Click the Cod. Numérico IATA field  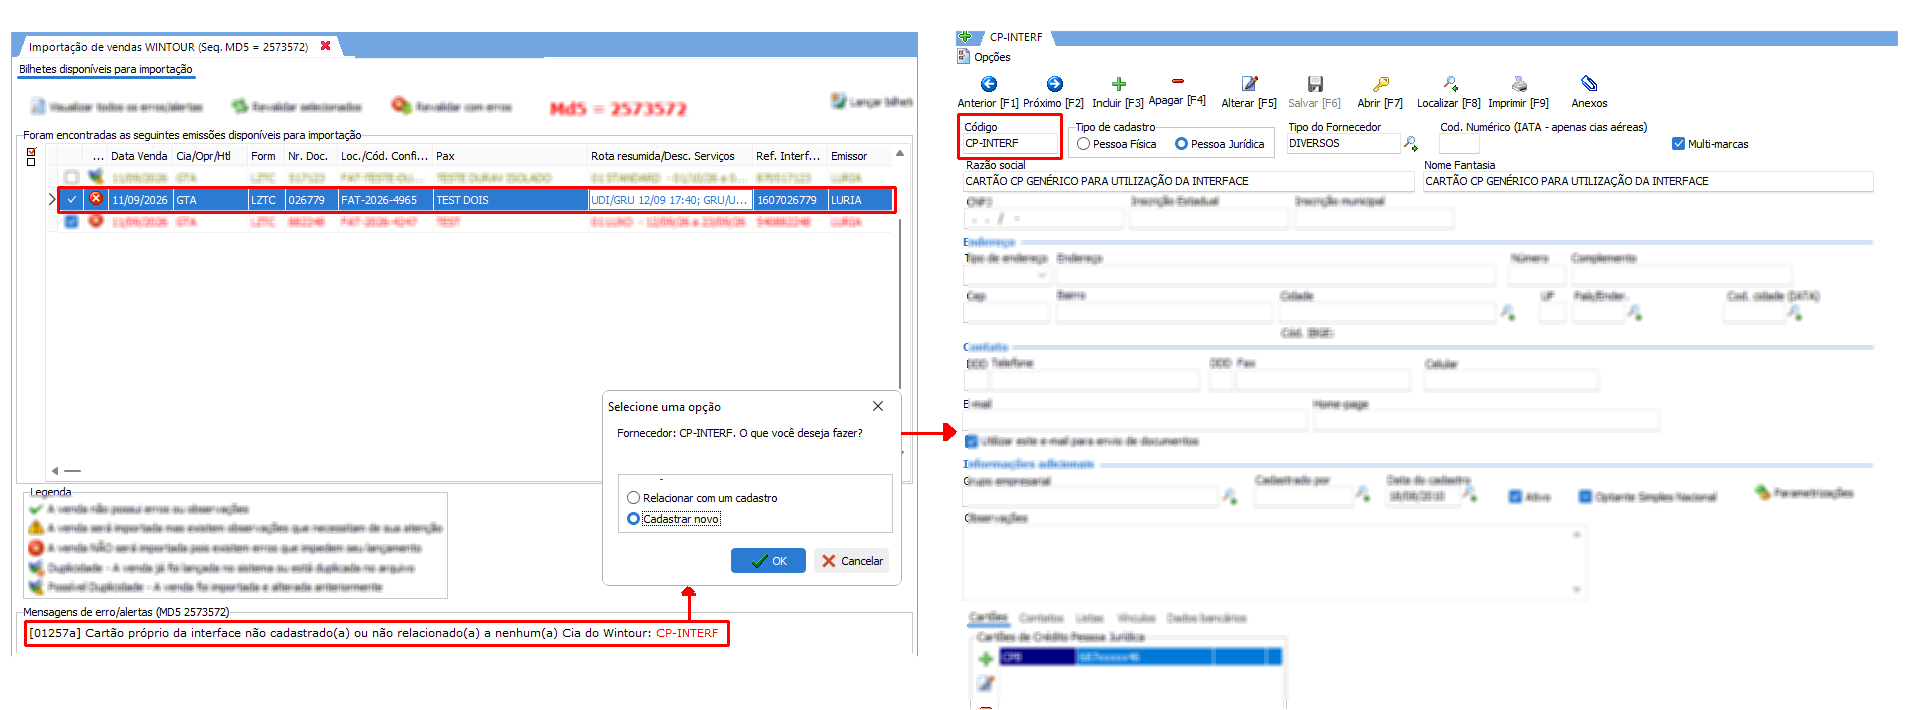(x=1459, y=144)
